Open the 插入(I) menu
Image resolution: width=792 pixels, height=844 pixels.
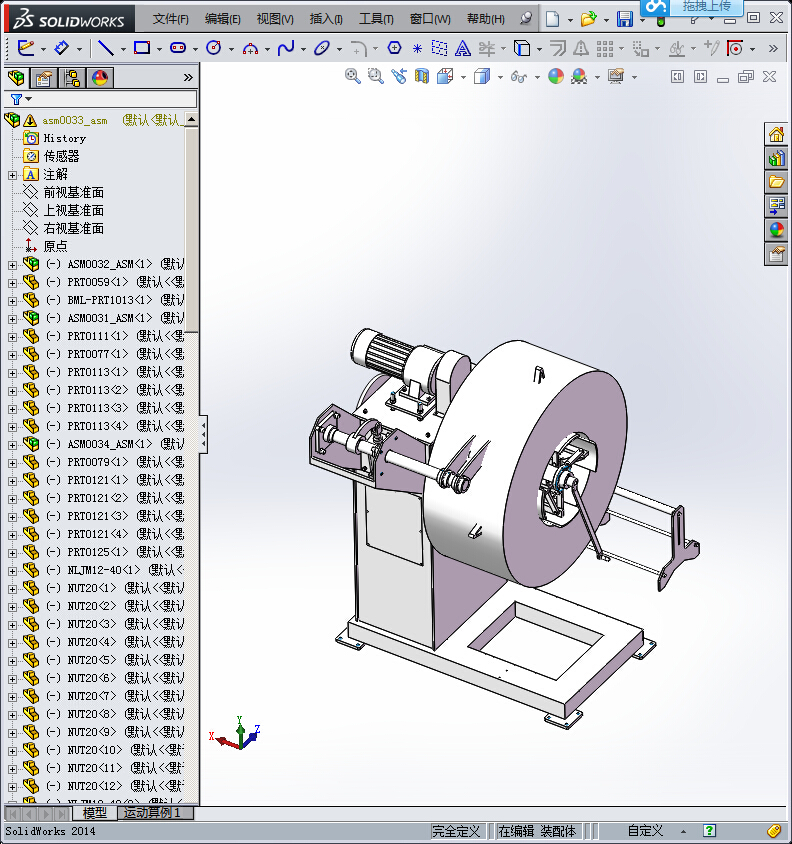(326, 19)
